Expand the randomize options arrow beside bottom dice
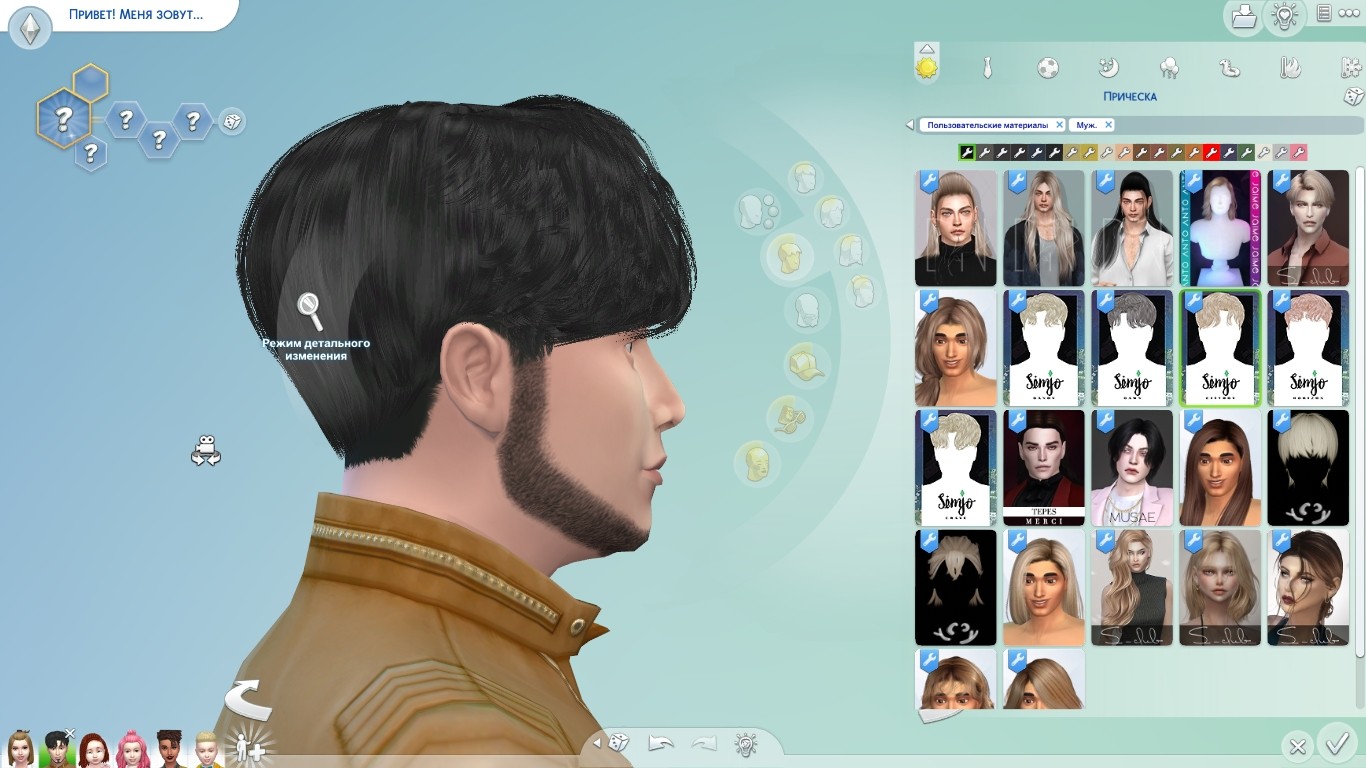The width and height of the screenshot is (1366, 768). pos(598,743)
